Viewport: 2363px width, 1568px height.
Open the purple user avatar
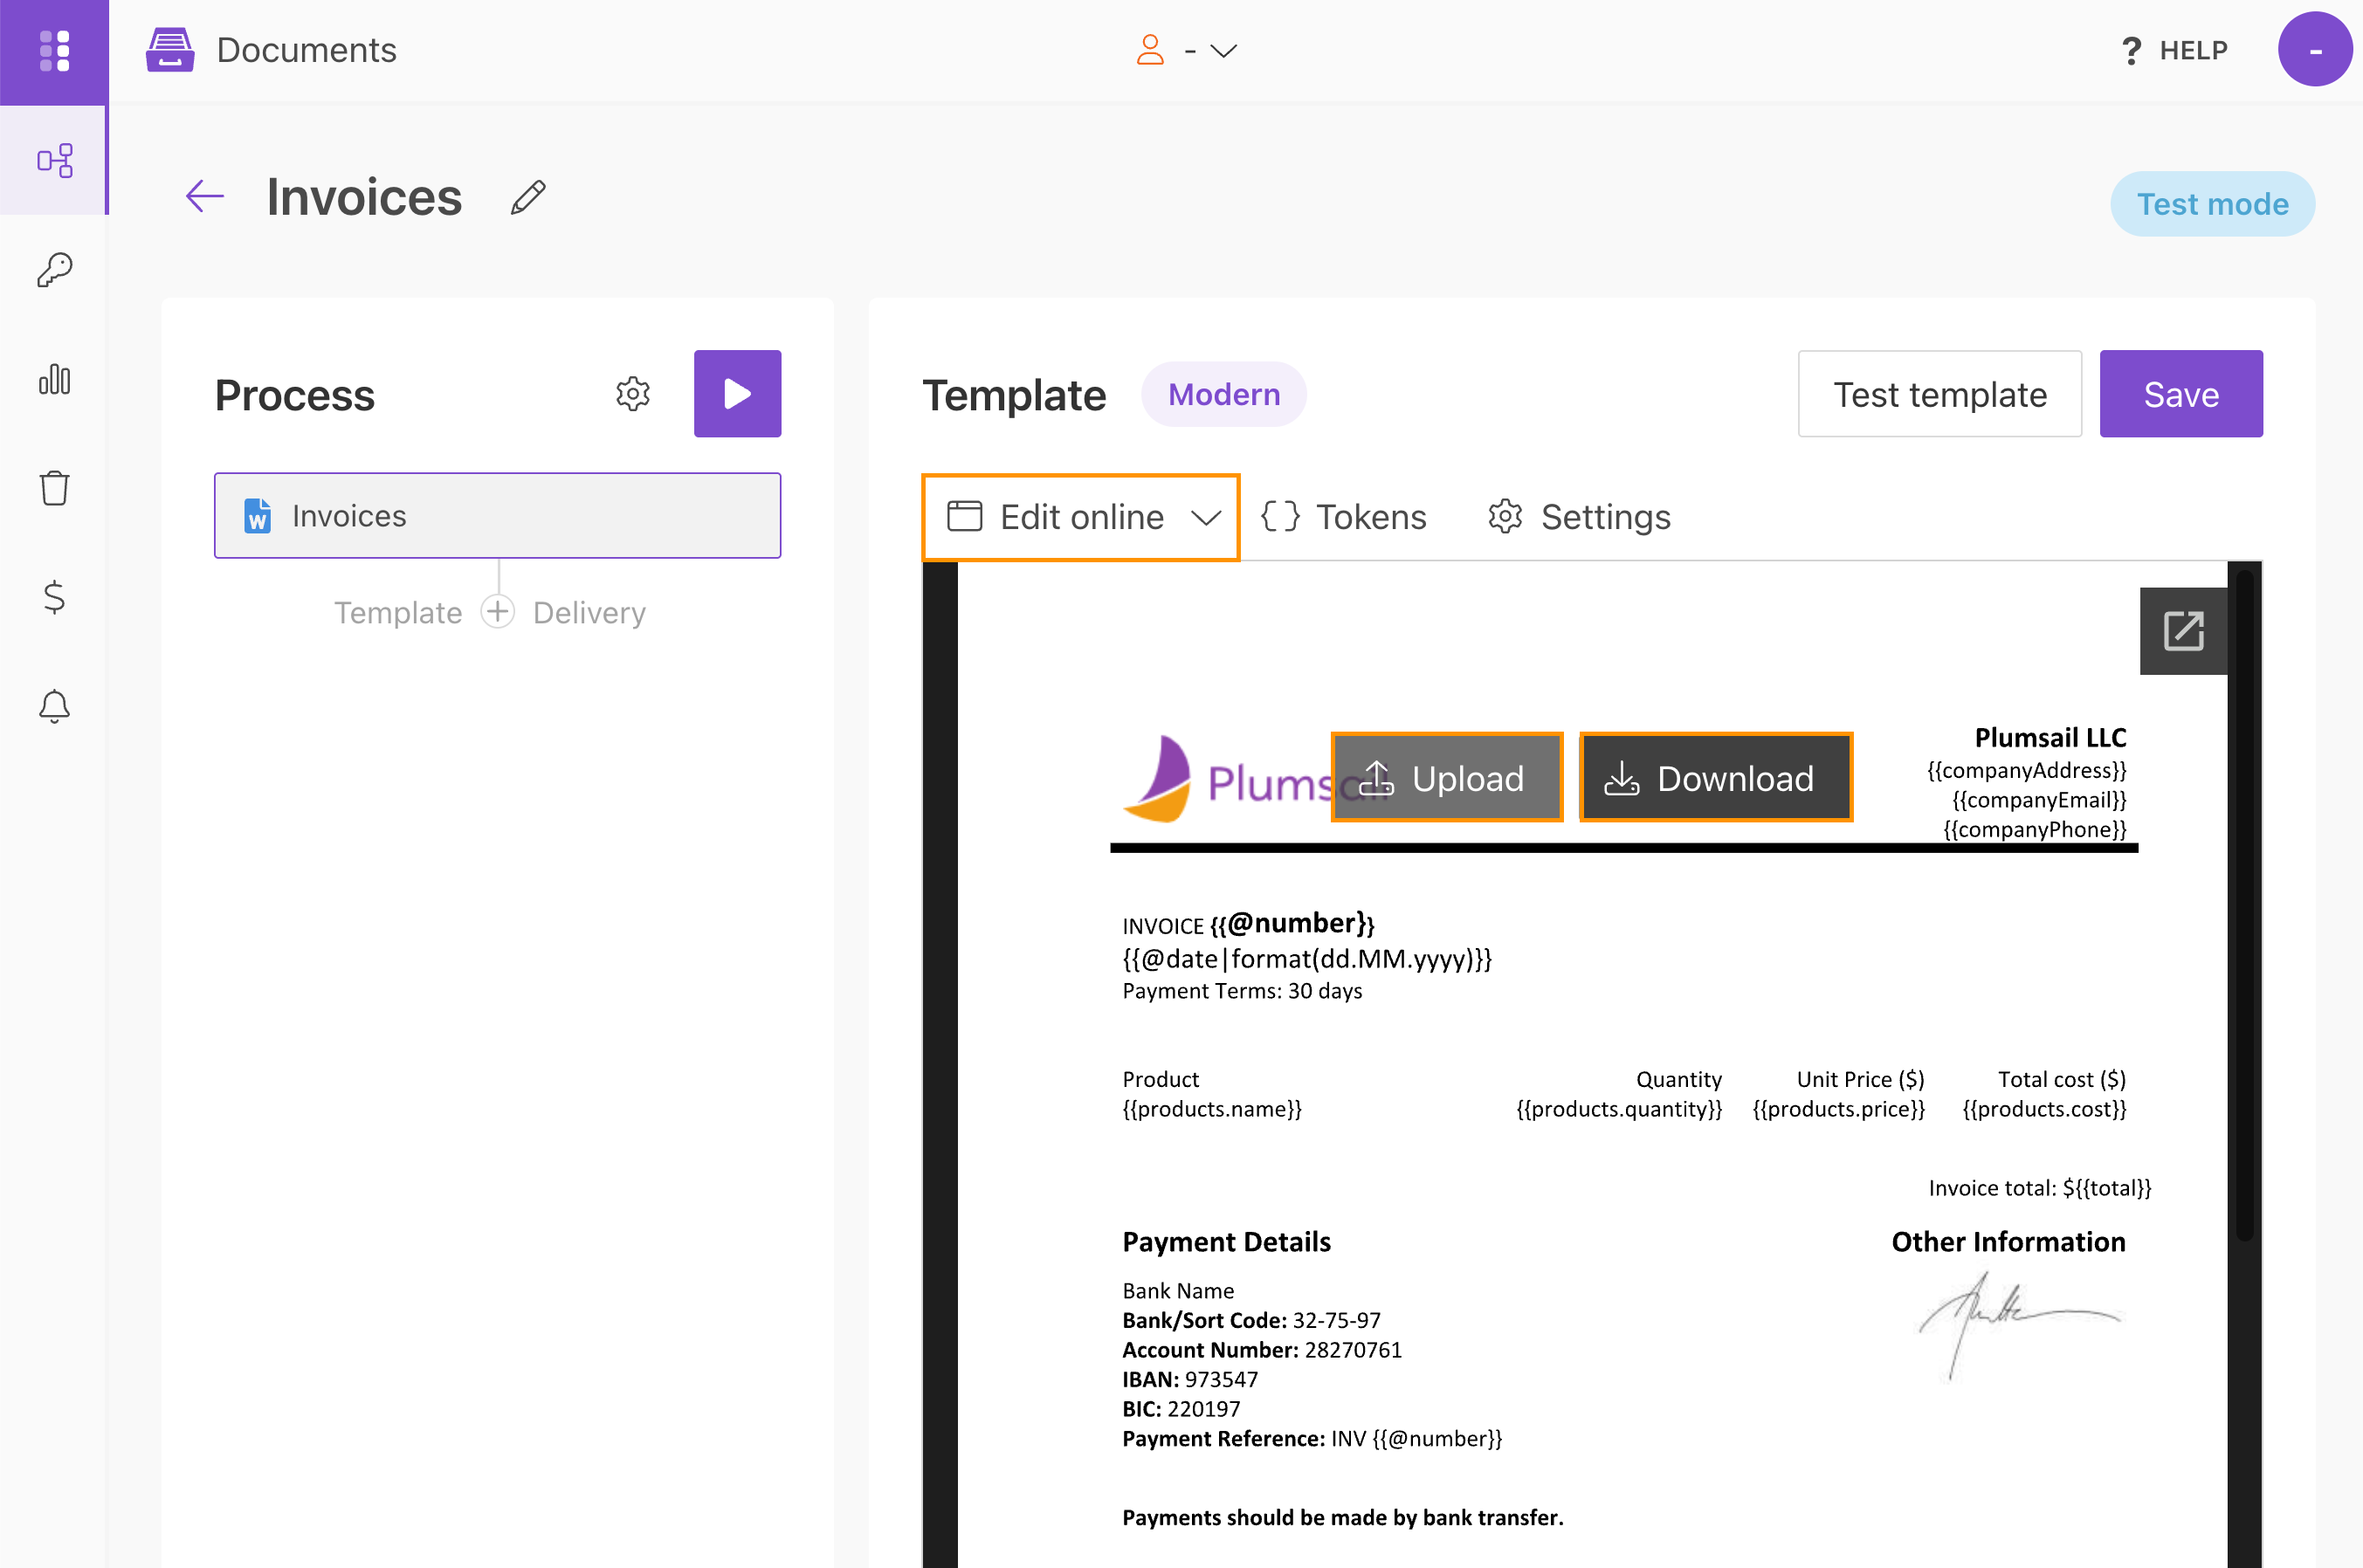[x=2314, y=50]
